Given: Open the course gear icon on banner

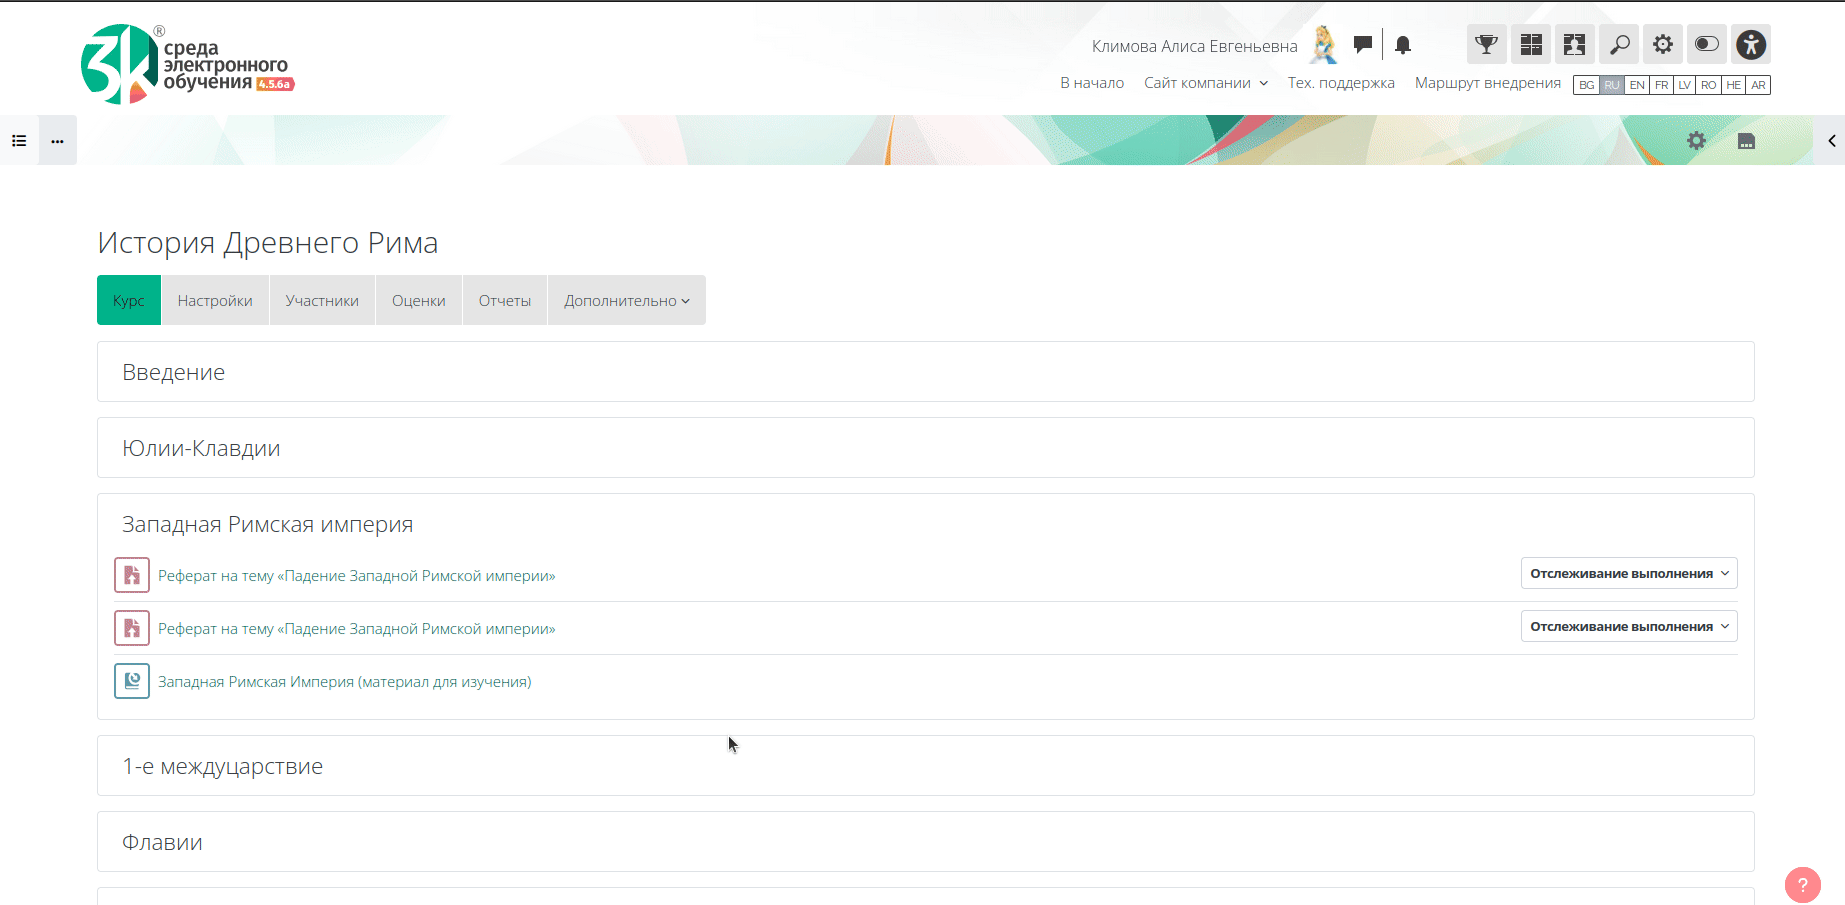Looking at the screenshot, I should [x=1696, y=141].
